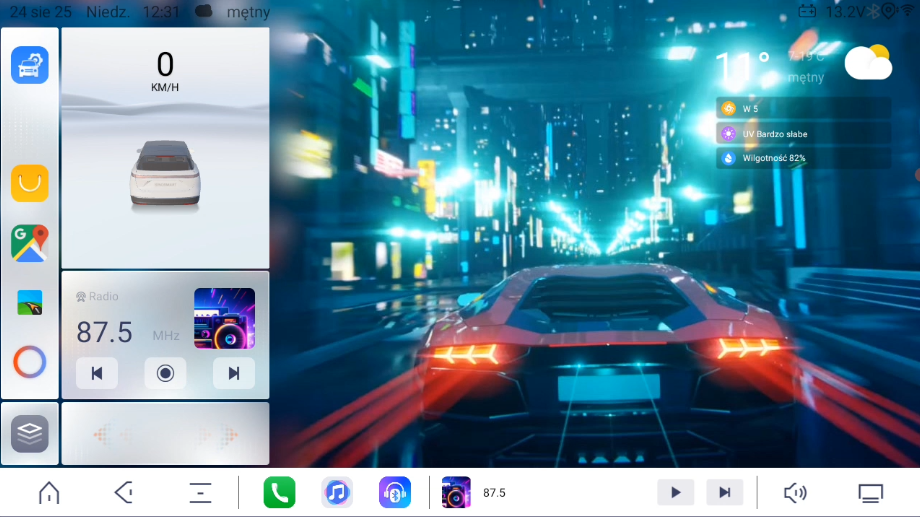Open the green Phone app

coord(279,492)
